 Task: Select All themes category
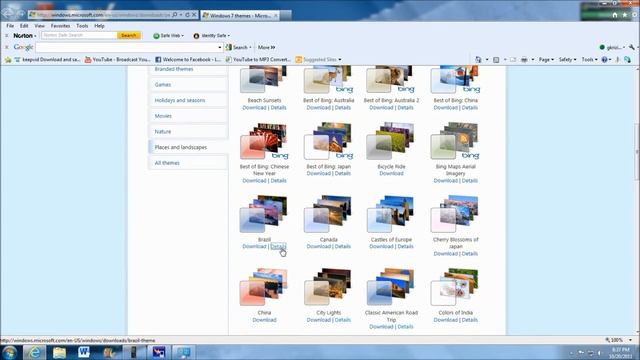click(x=189, y=163)
